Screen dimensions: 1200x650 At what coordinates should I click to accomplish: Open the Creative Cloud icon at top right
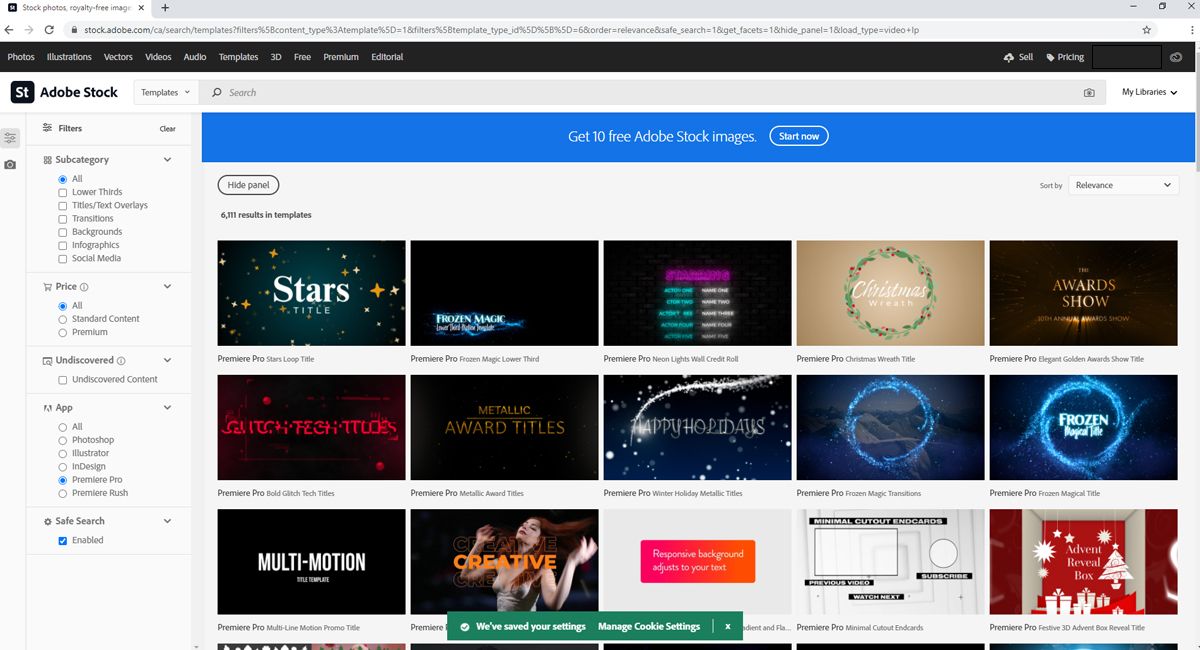click(x=1176, y=57)
